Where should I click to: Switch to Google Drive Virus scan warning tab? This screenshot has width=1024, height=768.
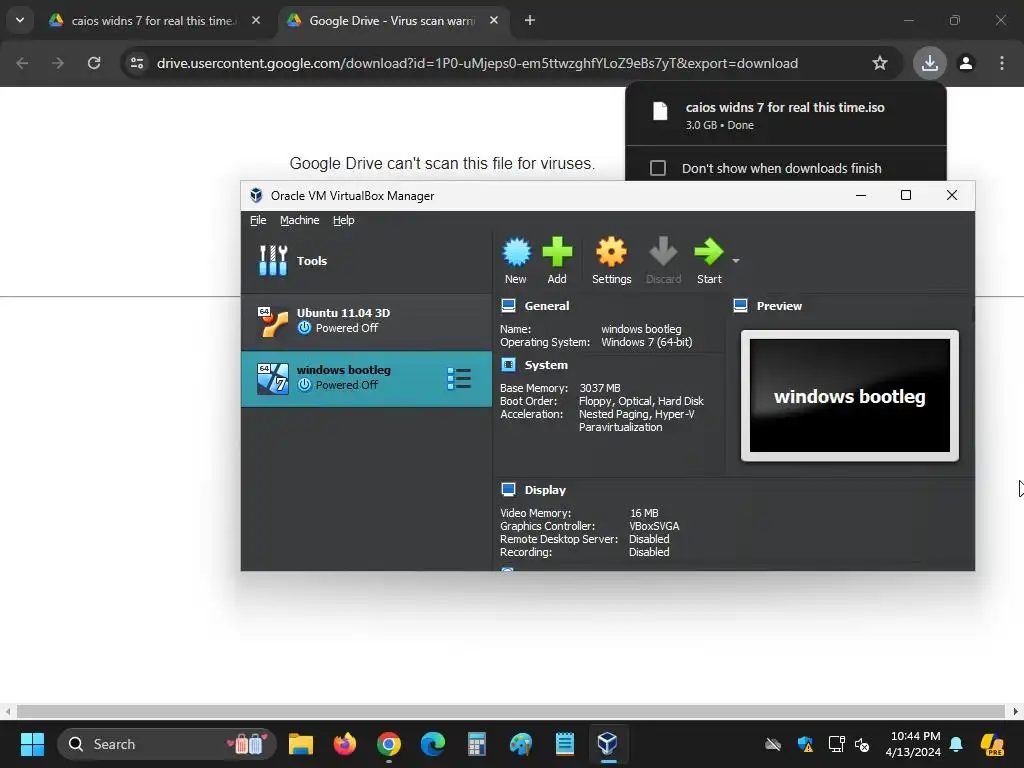click(392, 21)
